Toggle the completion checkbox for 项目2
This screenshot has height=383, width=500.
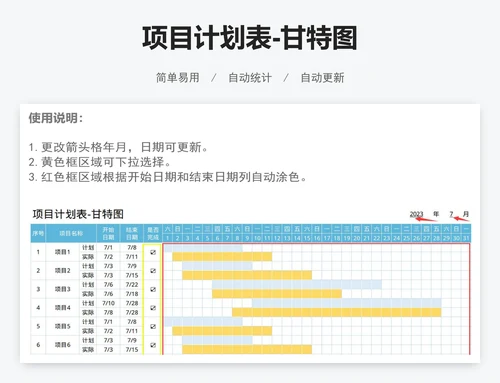click(153, 271)
